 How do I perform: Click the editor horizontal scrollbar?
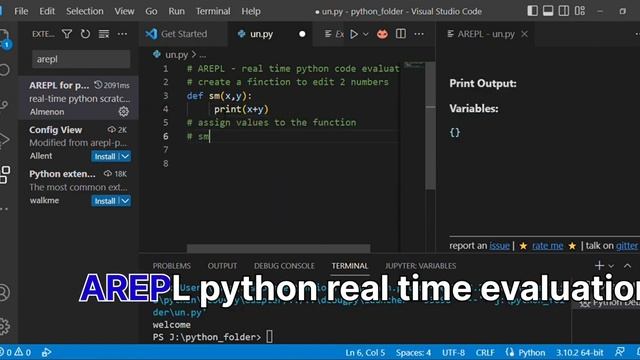click(279, 249)
